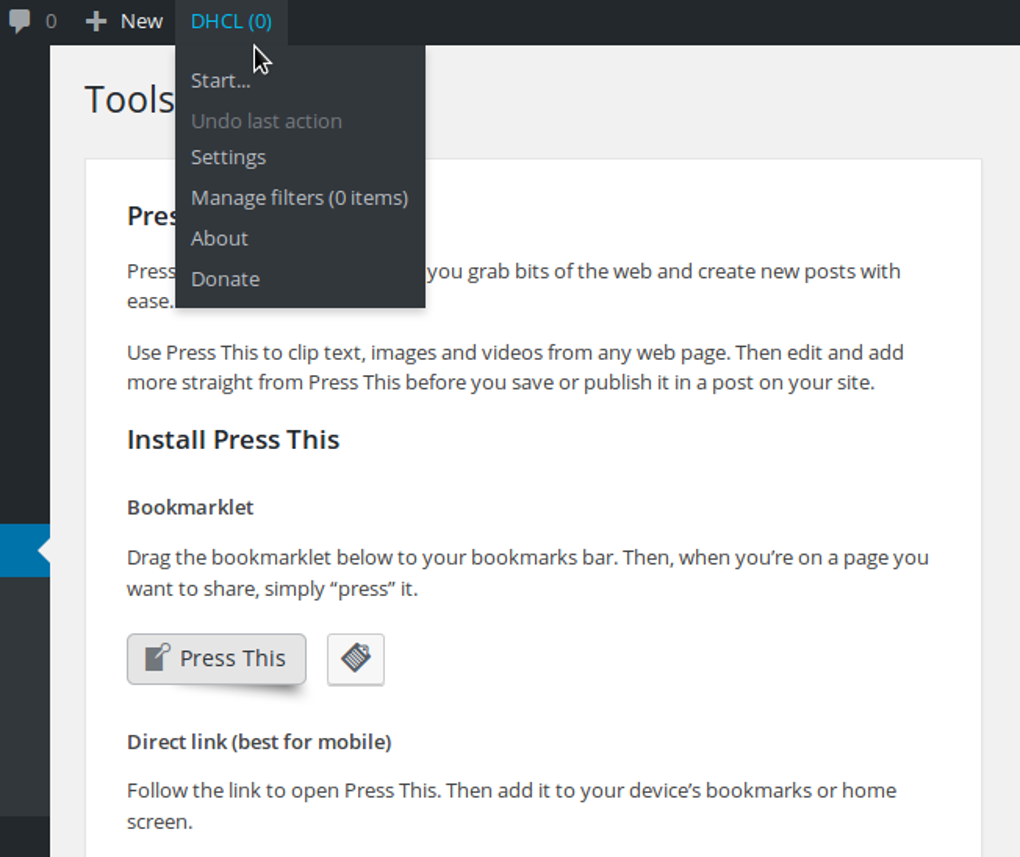1020x857 pixels.
Task: Open comments via the speech bubble icon
Action: point(20,20)
